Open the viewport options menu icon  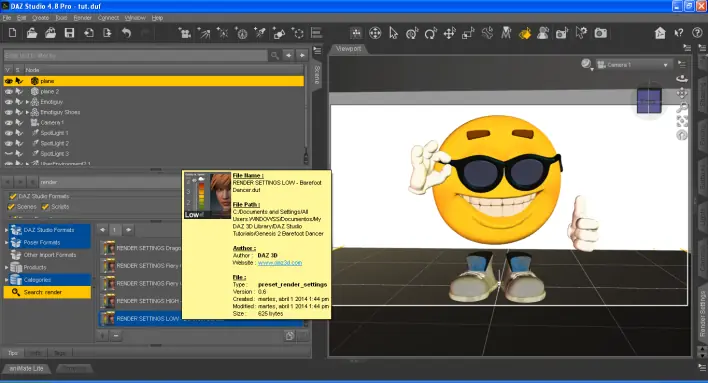682,65
